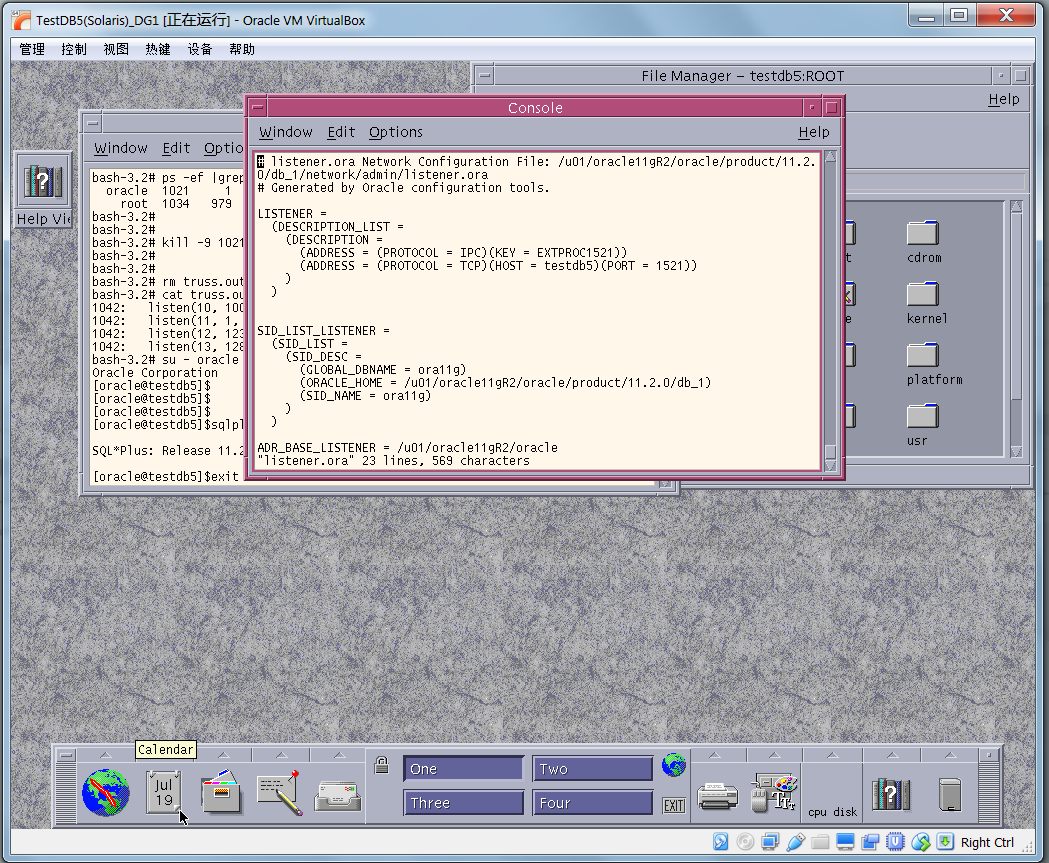This screenshot has width=1049, height=863.
Task: Lock the screen with padlock icon
Action: 381,765
